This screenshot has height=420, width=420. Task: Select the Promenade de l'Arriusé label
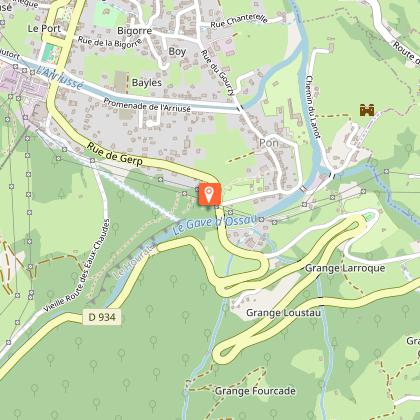(147, 105)
